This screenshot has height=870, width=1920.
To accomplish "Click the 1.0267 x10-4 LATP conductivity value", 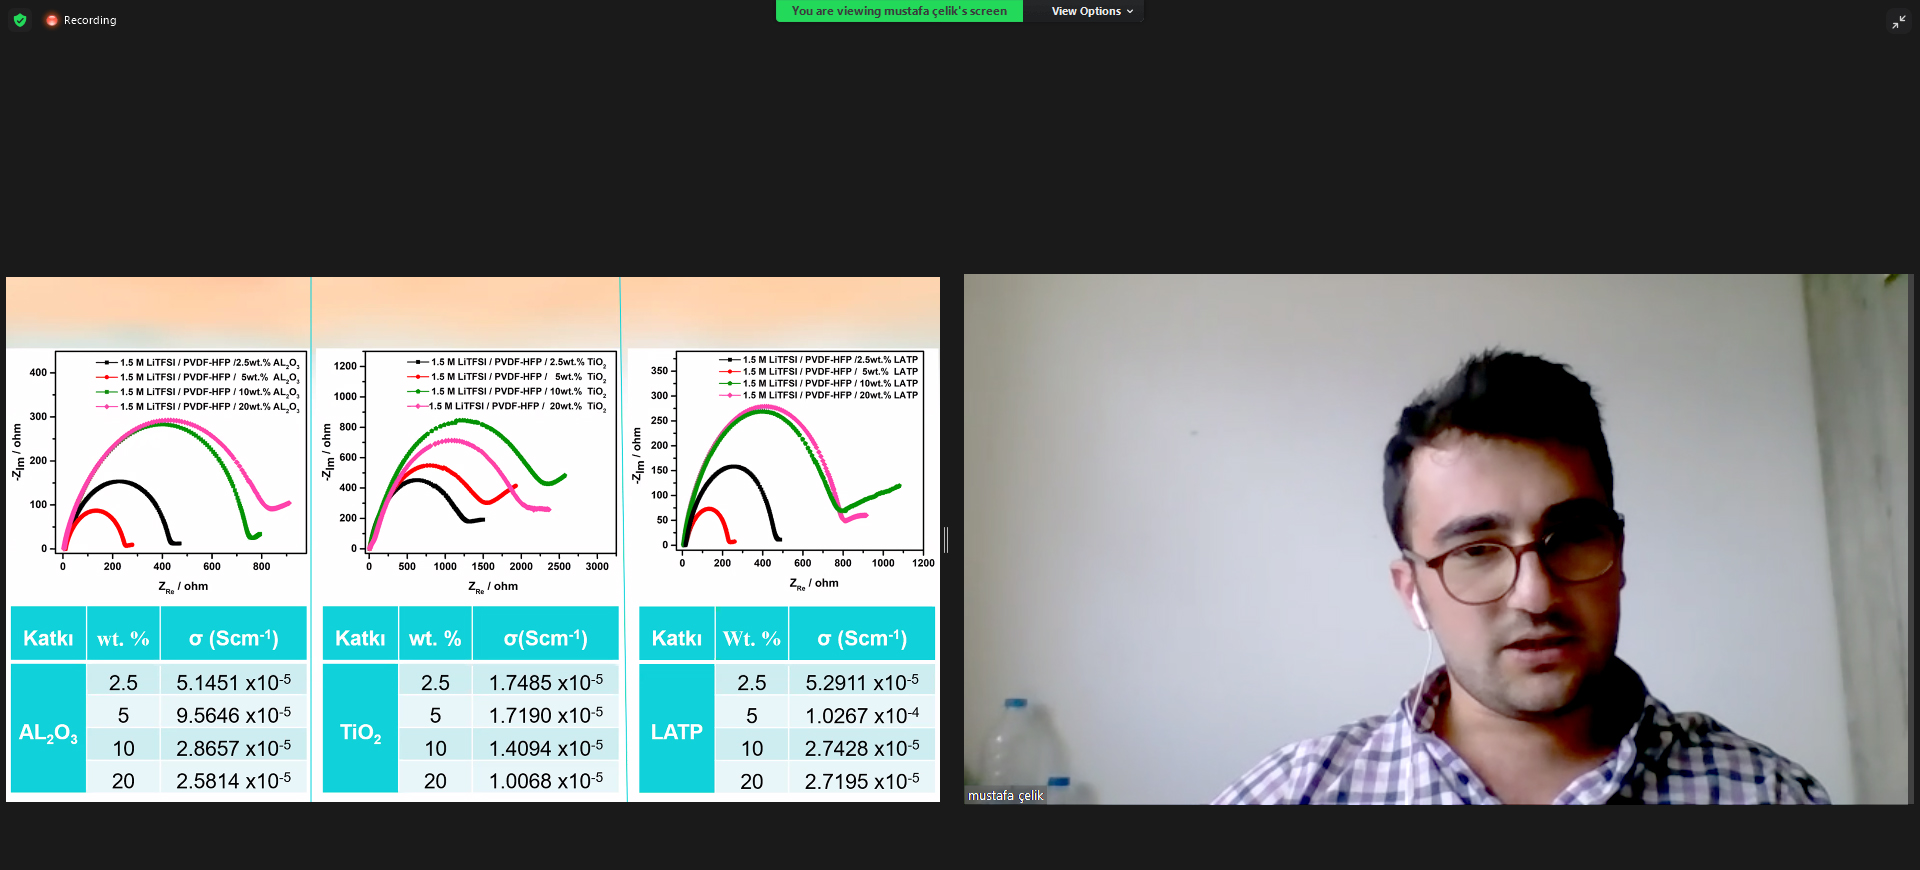I will click(861, 716).
